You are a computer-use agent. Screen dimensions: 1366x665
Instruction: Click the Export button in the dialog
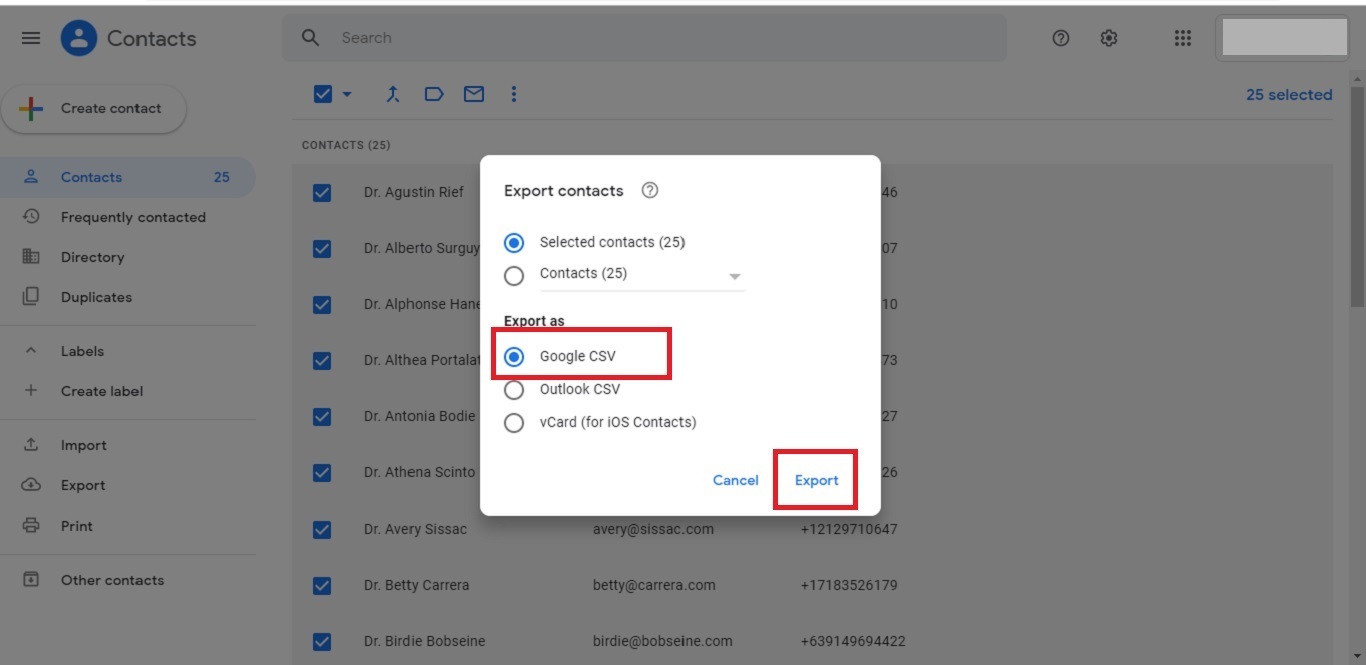pyautogui.click(x=816, y=480)
